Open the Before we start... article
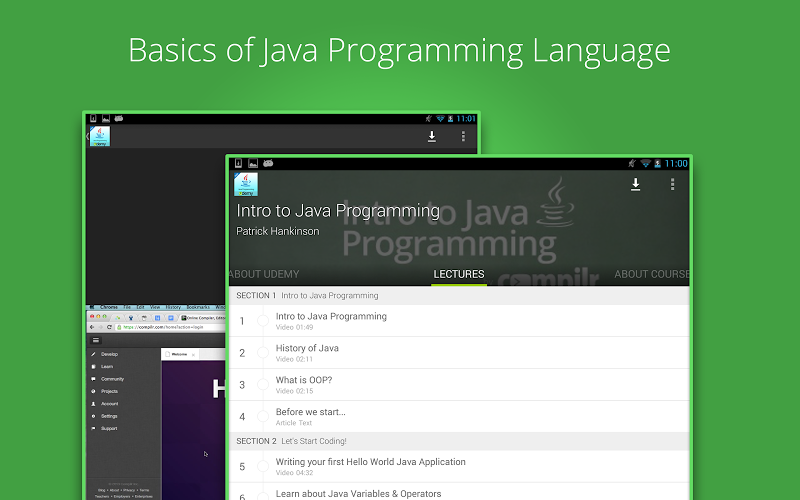Viewport: 800px width, 500px height. coord(311,416)
